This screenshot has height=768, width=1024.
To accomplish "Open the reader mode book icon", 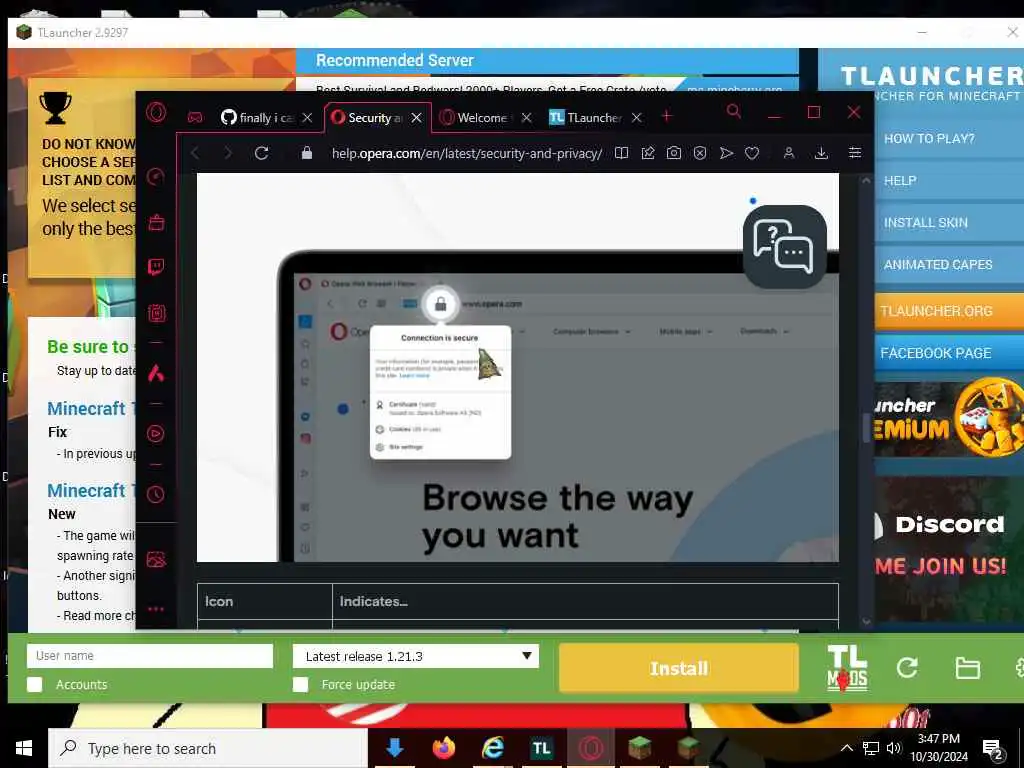I will 622,153.
